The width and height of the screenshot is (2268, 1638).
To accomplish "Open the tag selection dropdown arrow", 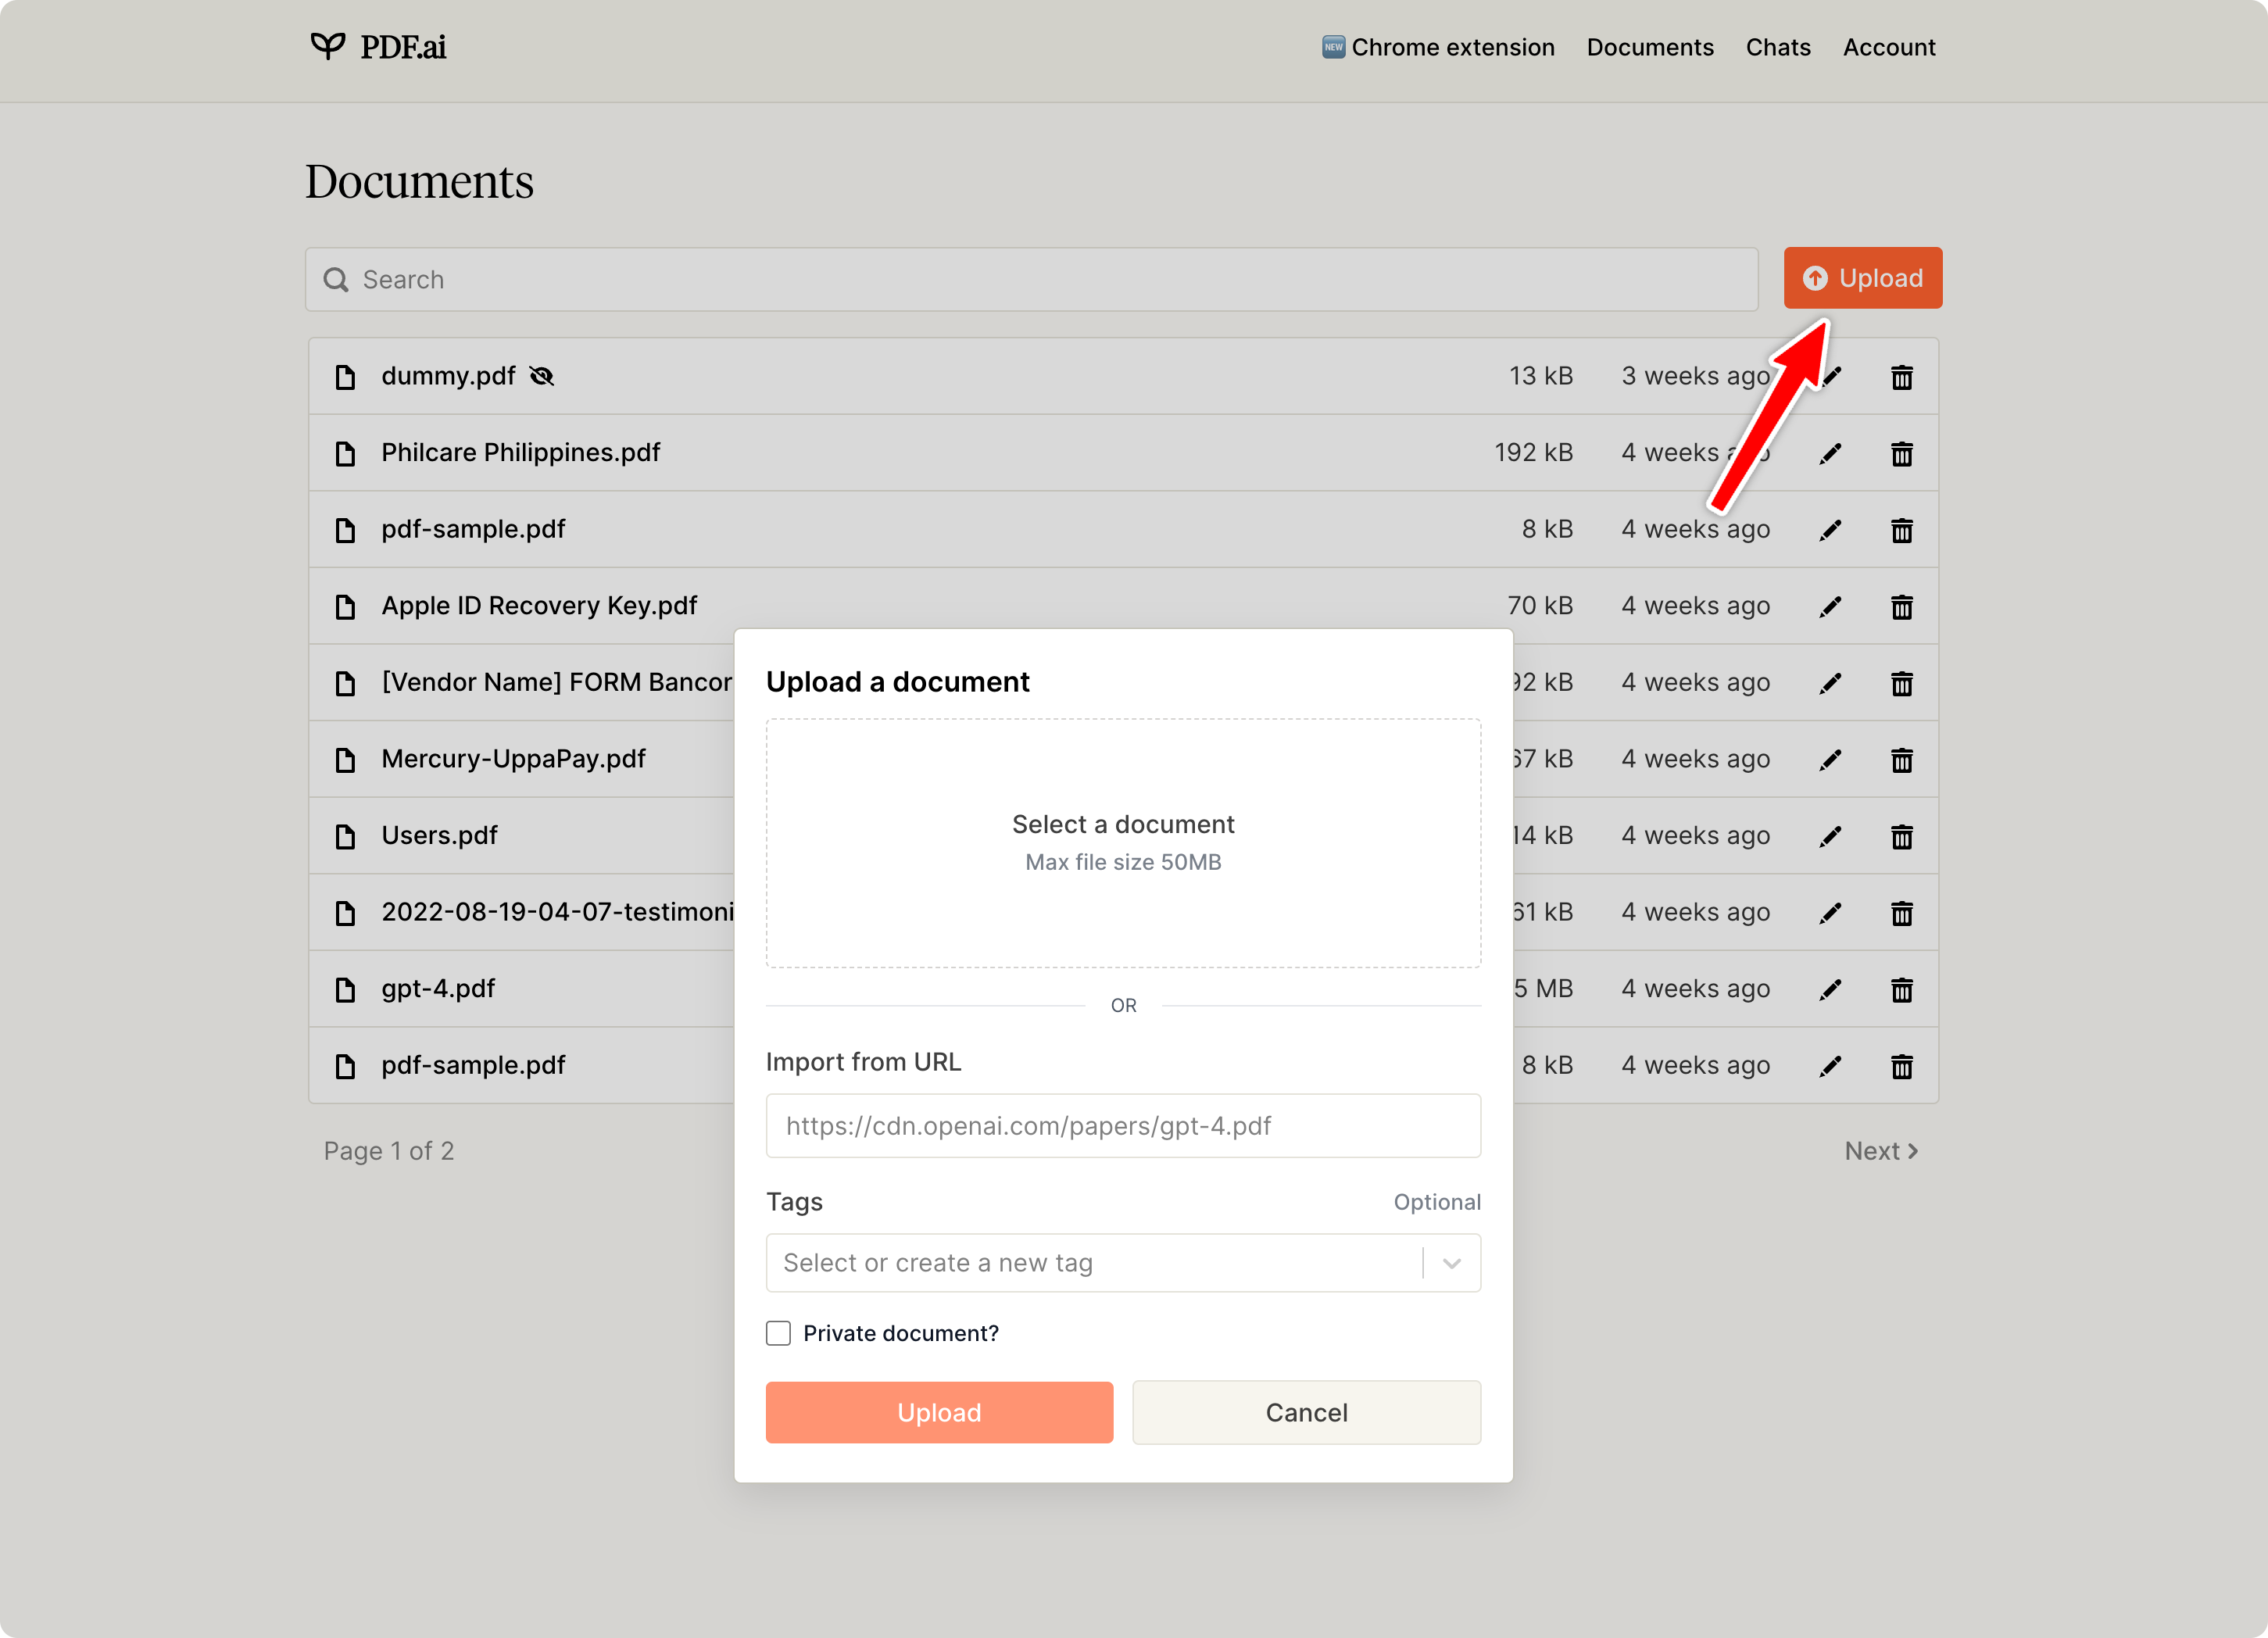I will pyautogui.click(x=1451, y=1263).
